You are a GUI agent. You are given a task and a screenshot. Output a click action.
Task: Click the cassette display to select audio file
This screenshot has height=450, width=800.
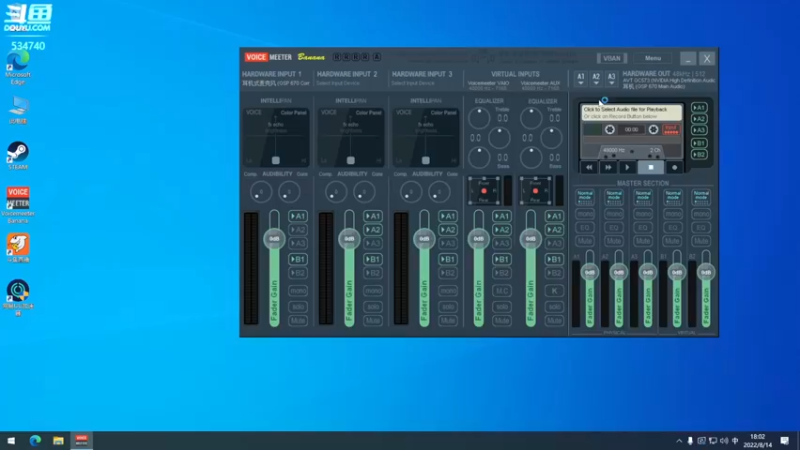pyautogui.click(x=632, y=113)
